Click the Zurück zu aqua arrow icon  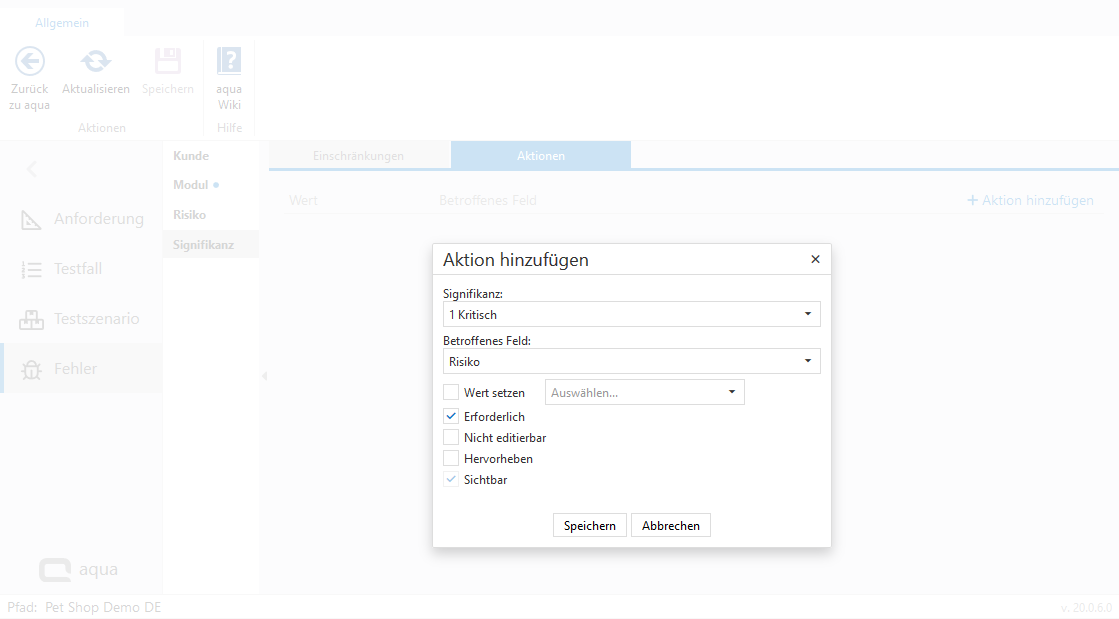tap(30, 62)
